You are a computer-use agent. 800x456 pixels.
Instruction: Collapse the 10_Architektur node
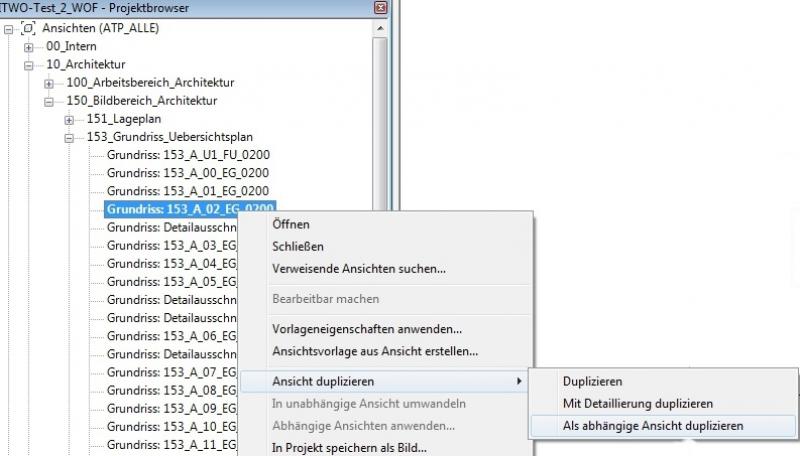pos(29,65)
